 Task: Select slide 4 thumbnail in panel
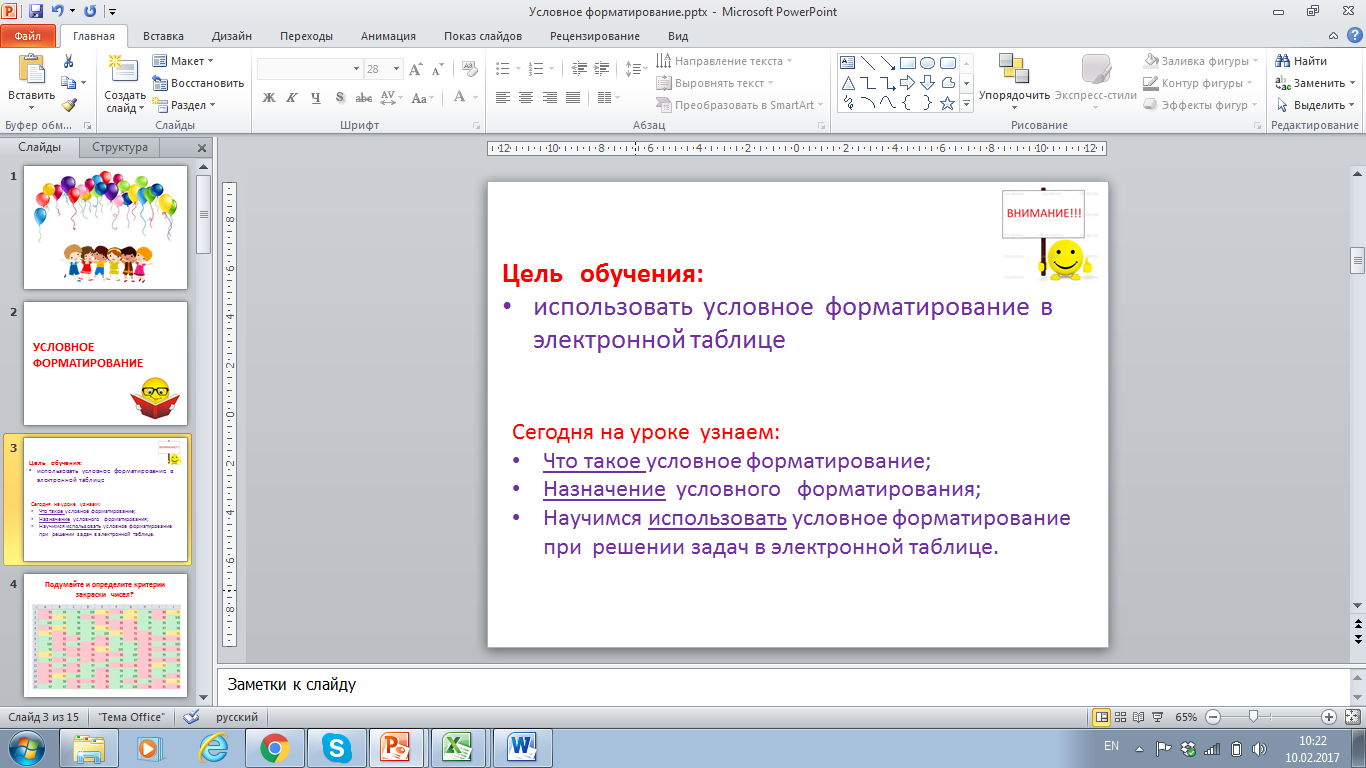tap(105, 634)
